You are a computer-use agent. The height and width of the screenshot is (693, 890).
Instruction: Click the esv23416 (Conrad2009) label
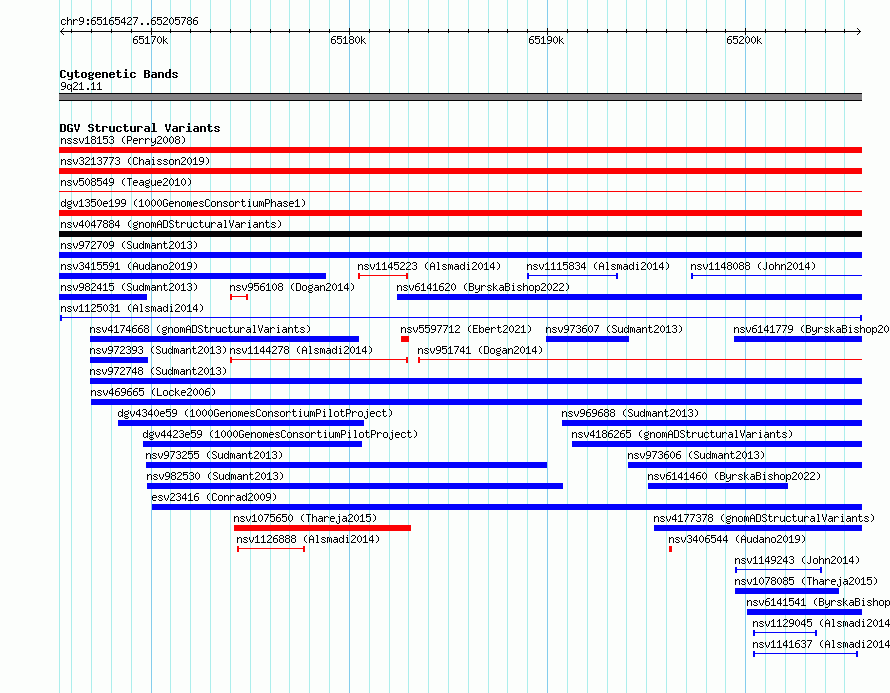click(215, 497)
